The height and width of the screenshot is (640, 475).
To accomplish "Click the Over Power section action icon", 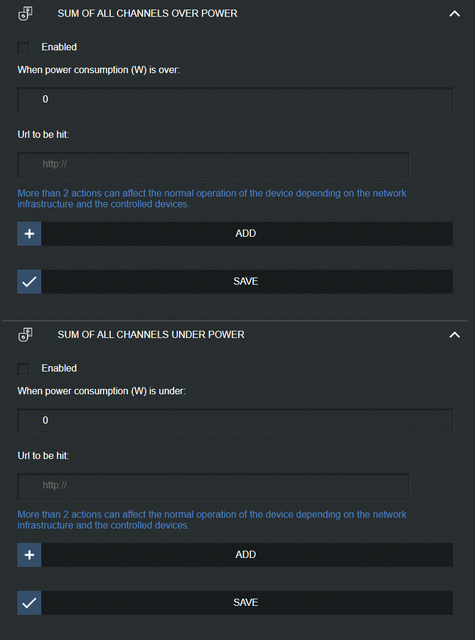I will (x=25, y=13).
